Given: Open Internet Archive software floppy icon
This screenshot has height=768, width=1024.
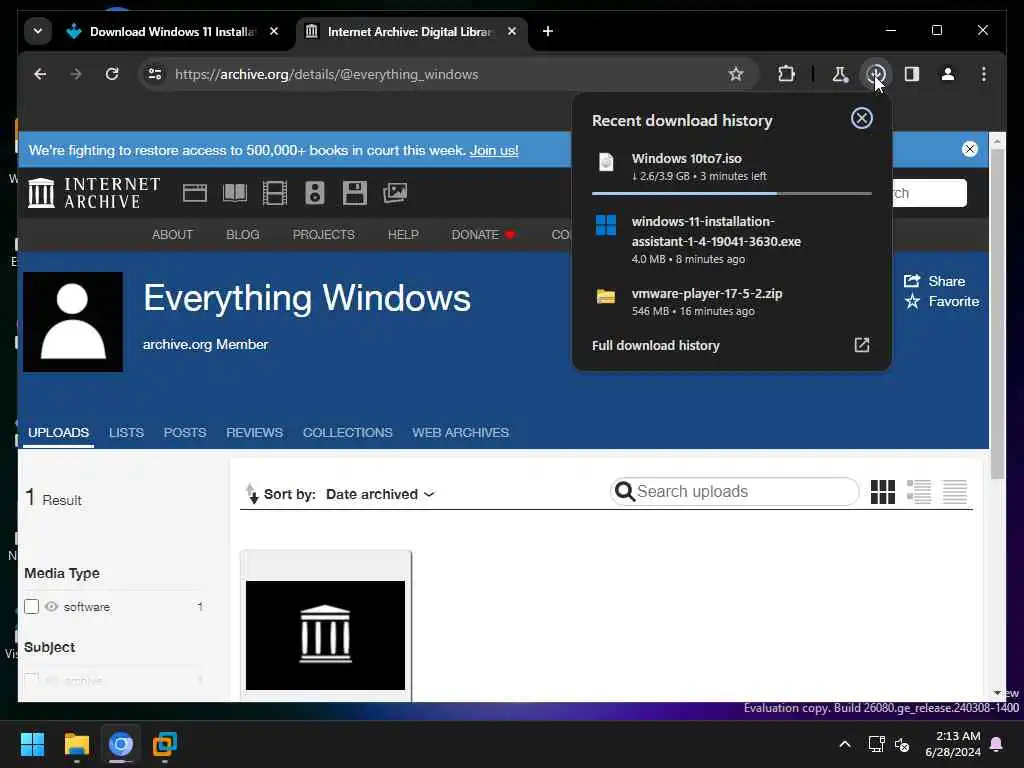Looking at the screenshot, I should pos(355,193).
